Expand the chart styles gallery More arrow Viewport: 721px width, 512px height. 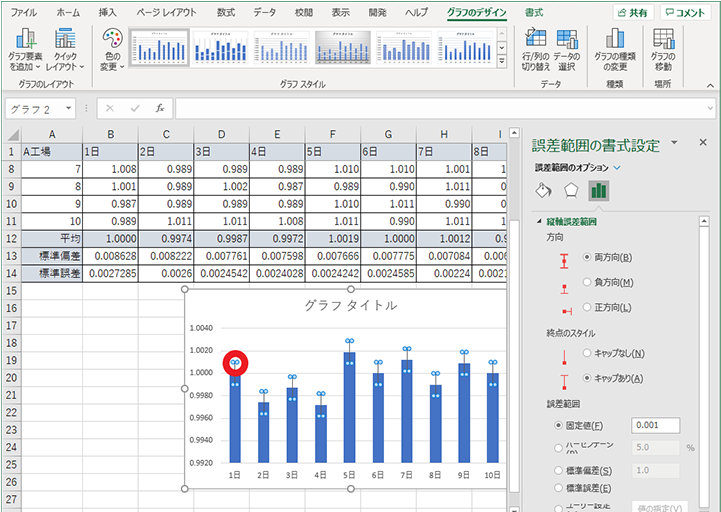coord(502,61)
